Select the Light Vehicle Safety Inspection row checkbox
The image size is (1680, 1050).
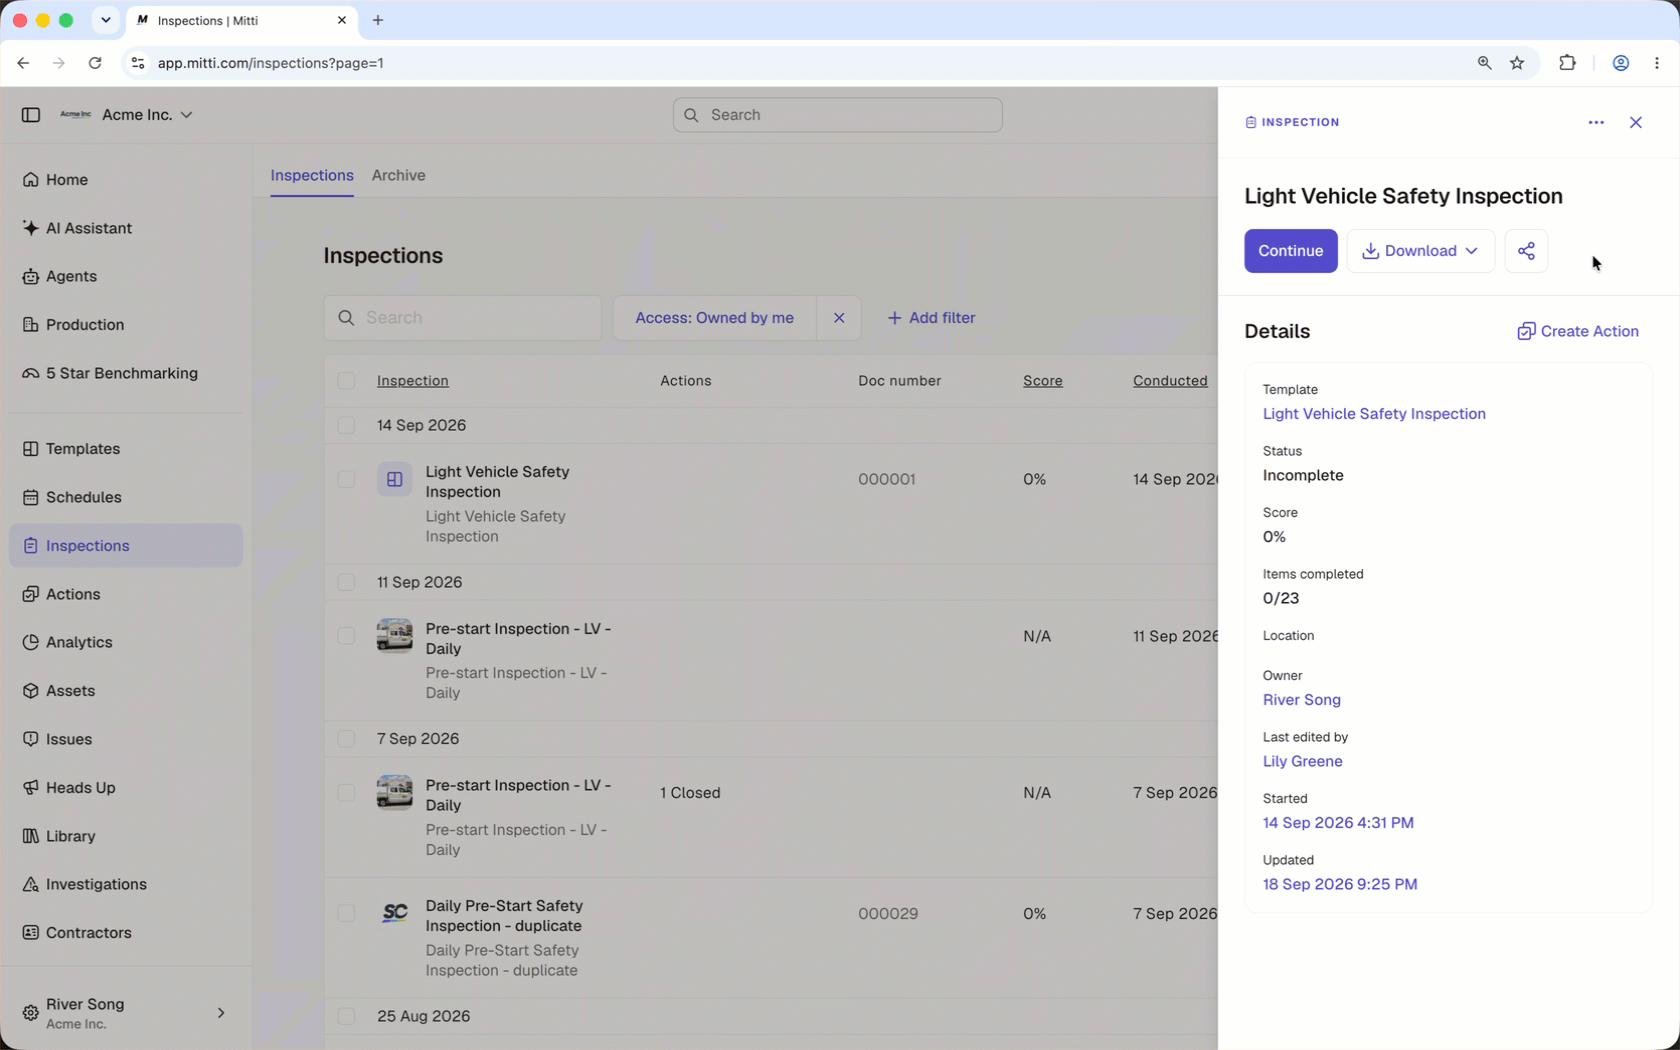pyautogui.click(x=346, y=479)
